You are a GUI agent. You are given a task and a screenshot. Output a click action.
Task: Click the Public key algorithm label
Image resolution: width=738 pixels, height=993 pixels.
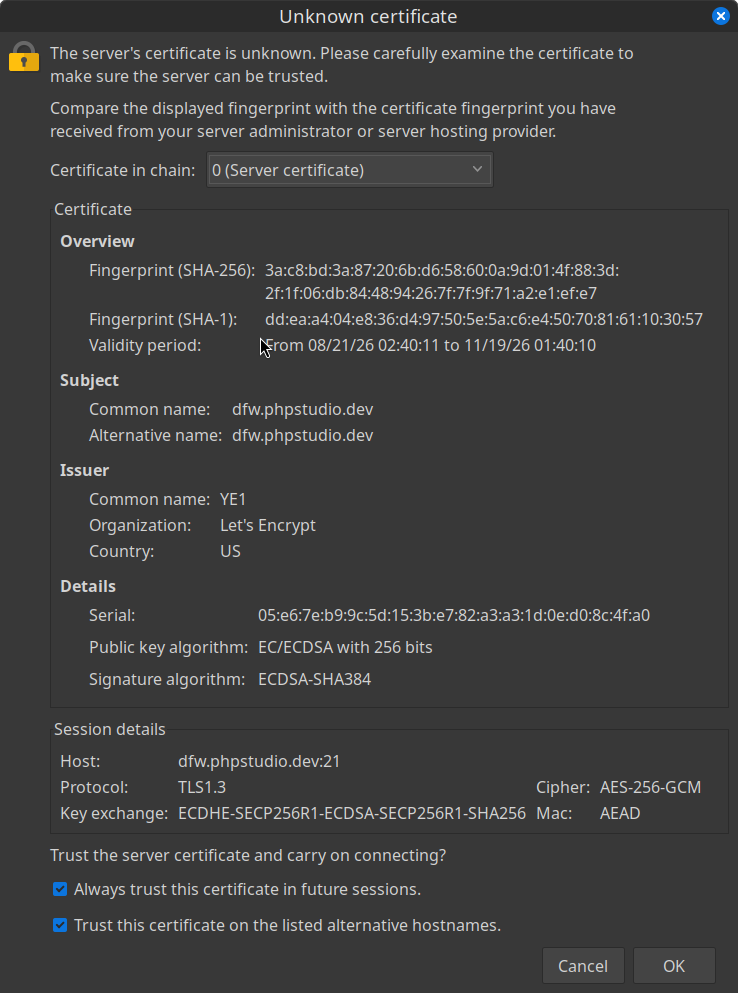coord(169,647)
